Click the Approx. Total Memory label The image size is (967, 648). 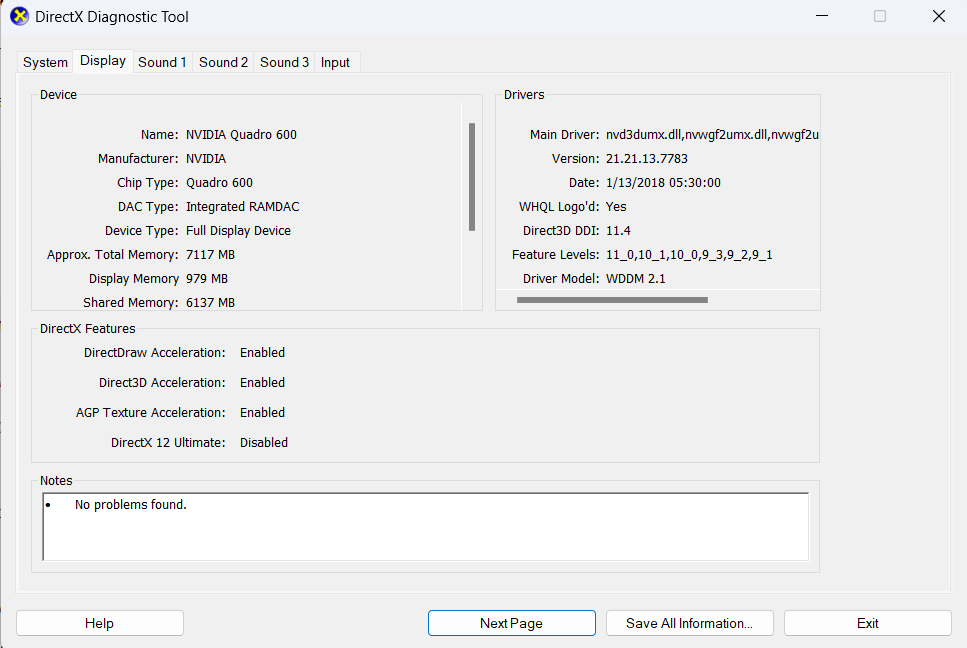pyautogui.click(x=112, y=255)
